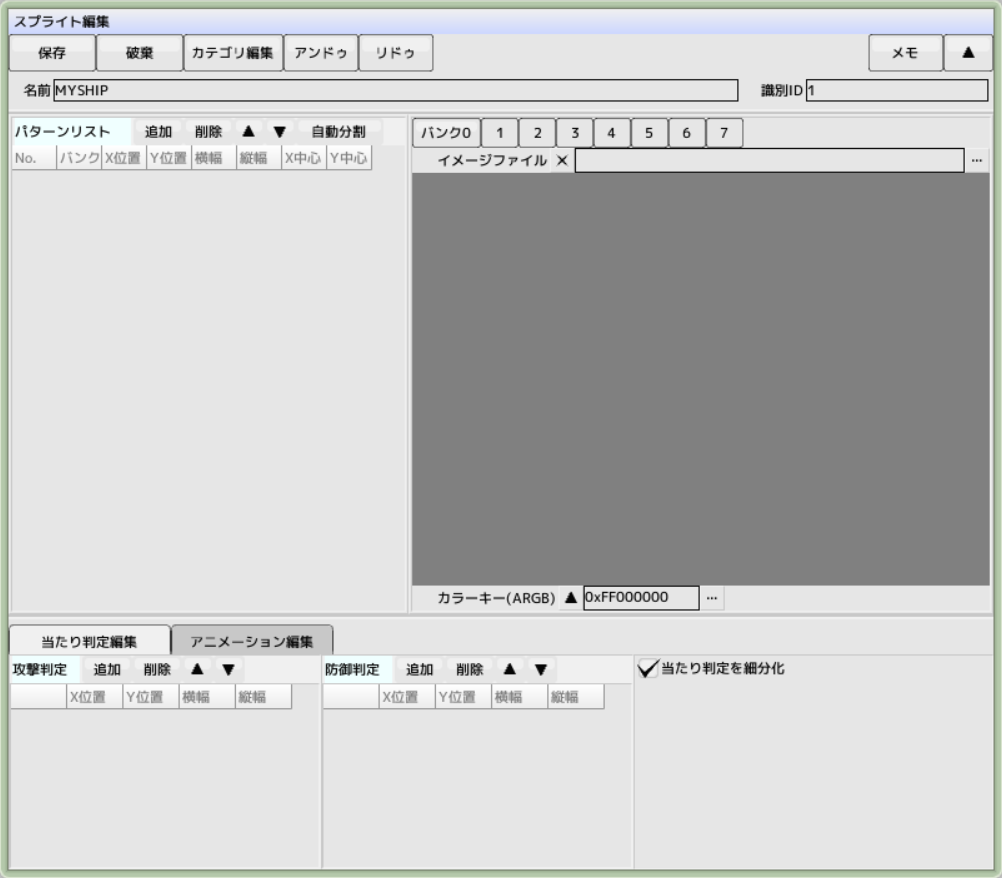Toggle 当たり判定を細分化 checkbox
Viewport: 1002px width, 878px height.
coord(648,669)
